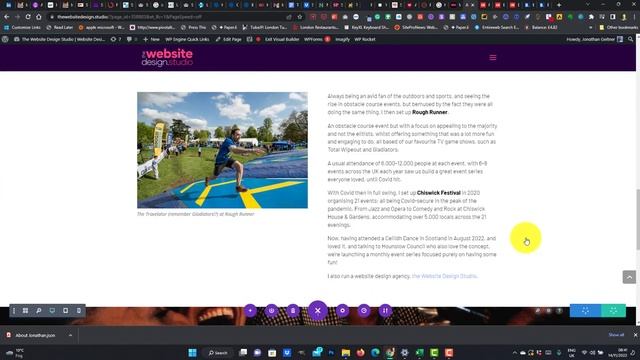Viewport: 640px width, 360px height.
Task: Open WPForms admin bar menu
Action: click(x=317, y=39)
